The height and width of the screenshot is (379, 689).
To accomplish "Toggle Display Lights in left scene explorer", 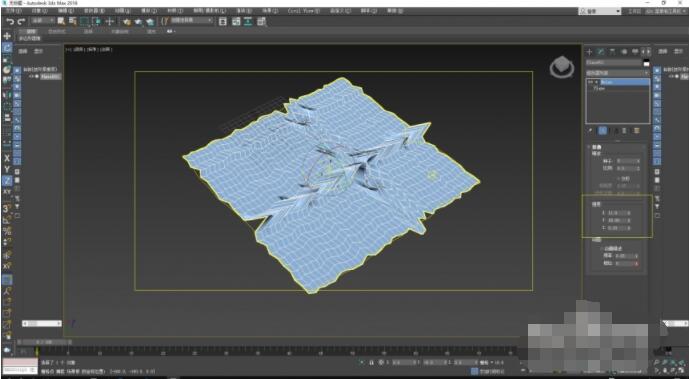I will click(17, 87).
